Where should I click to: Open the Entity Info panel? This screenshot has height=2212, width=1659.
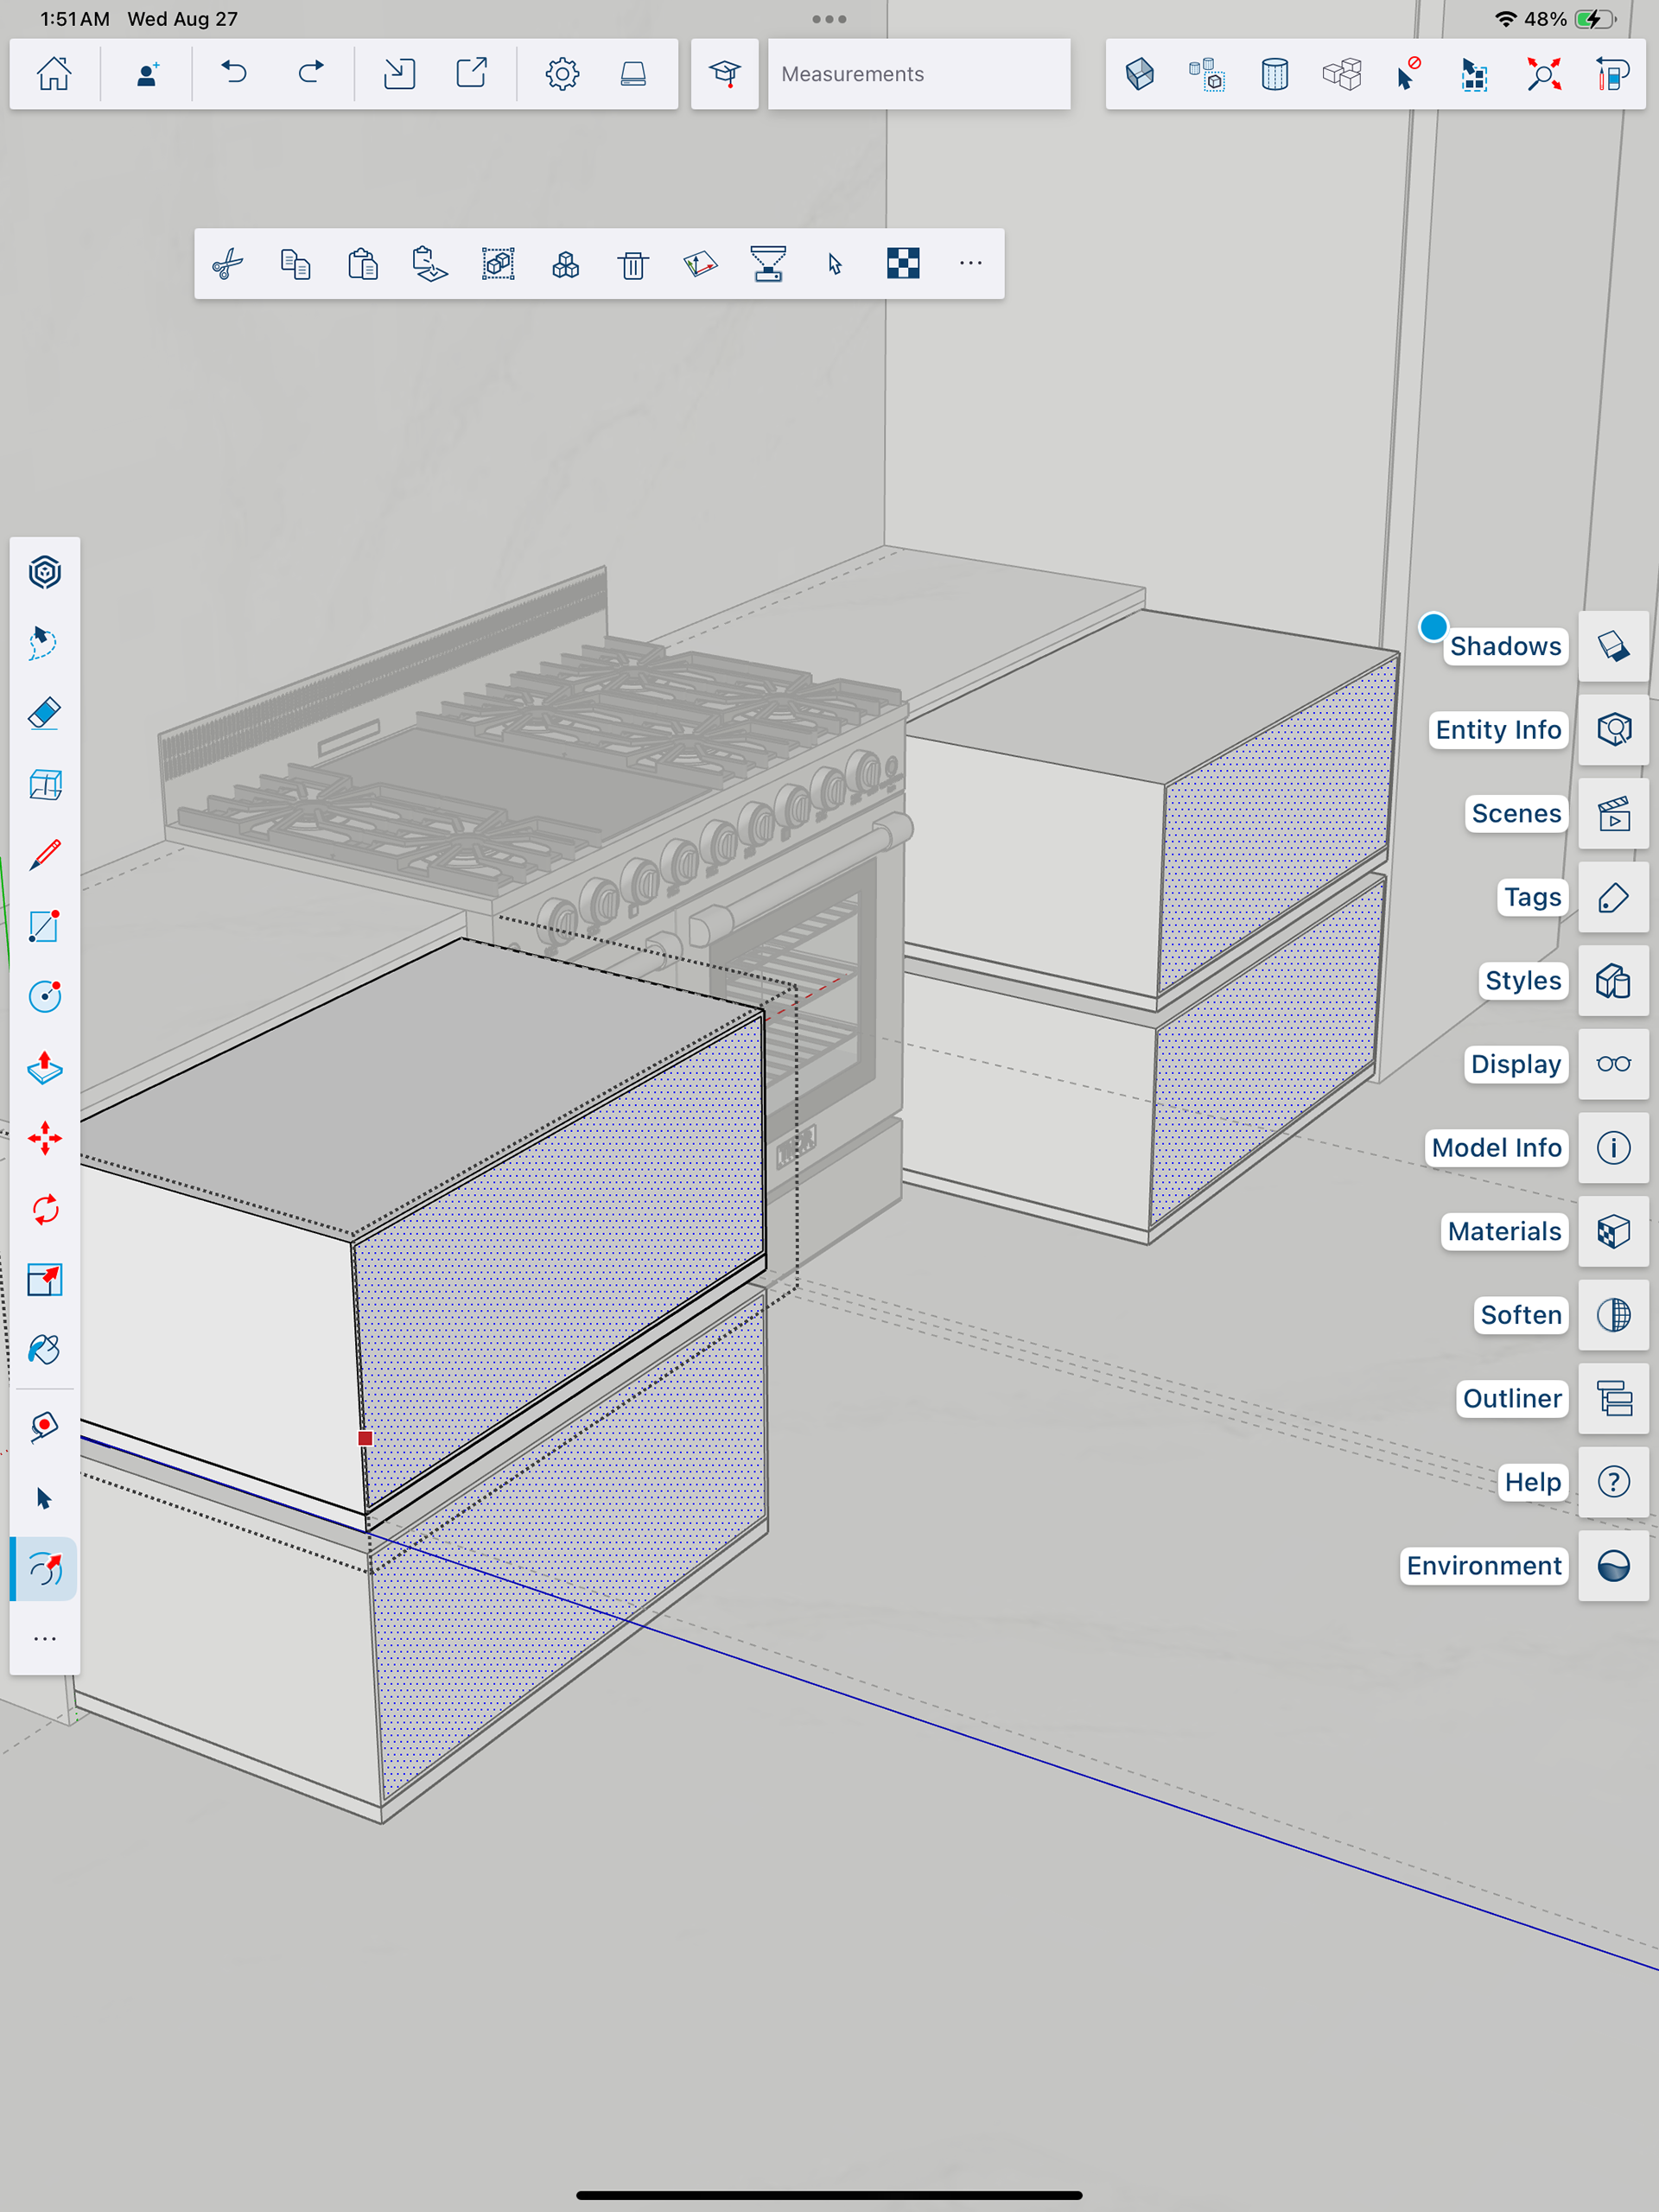coord(1613,730)
